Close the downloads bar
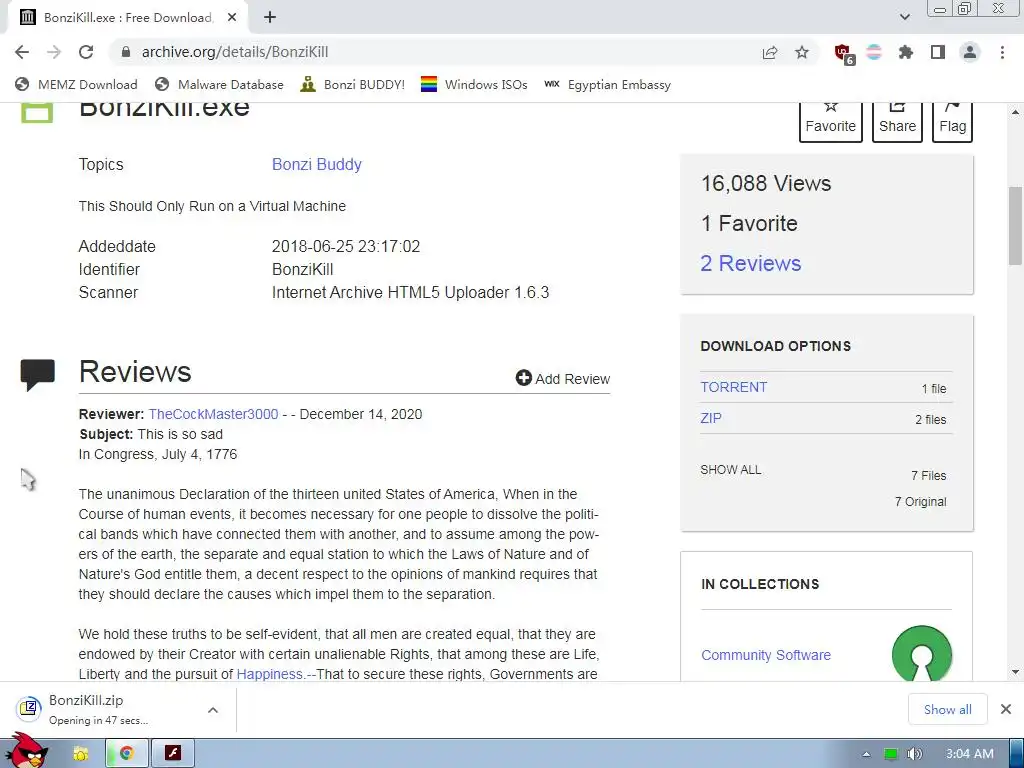 coord(1006,709)
